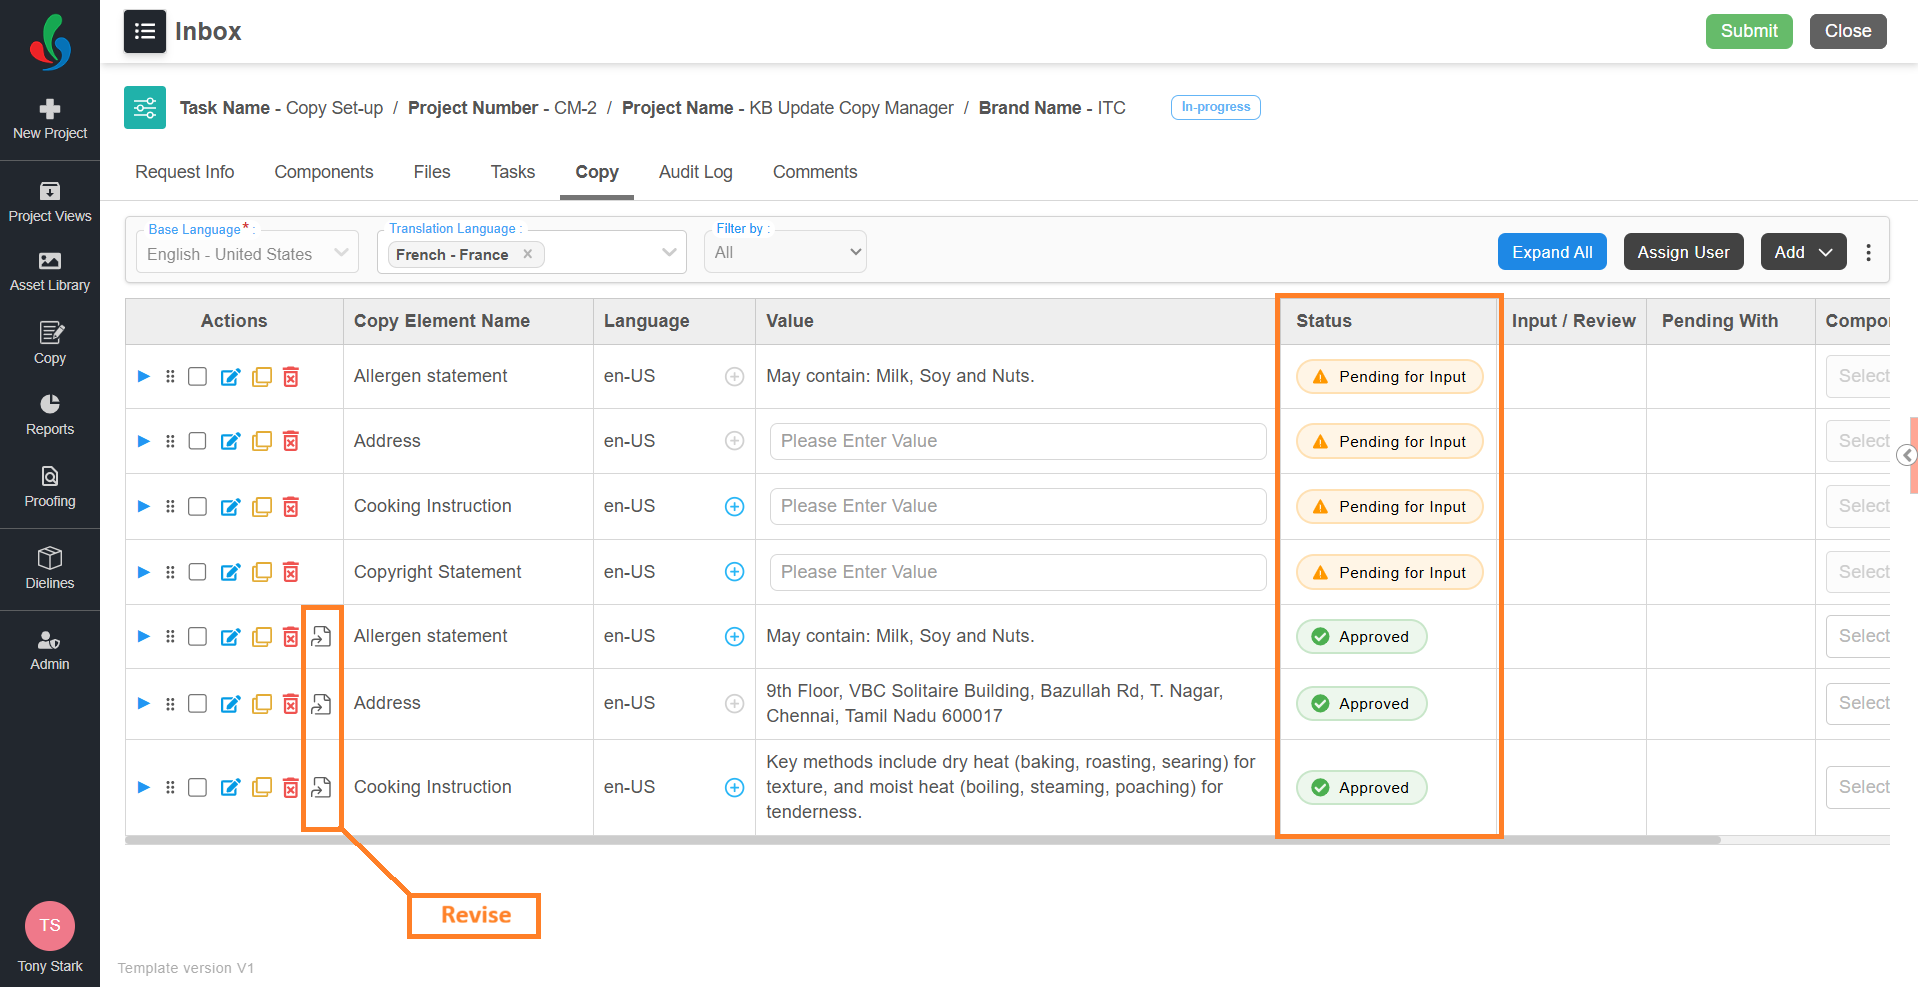1918x987 pixels.
Task: Select the Copyright Statement row checkbox
Action: [198, 572]
